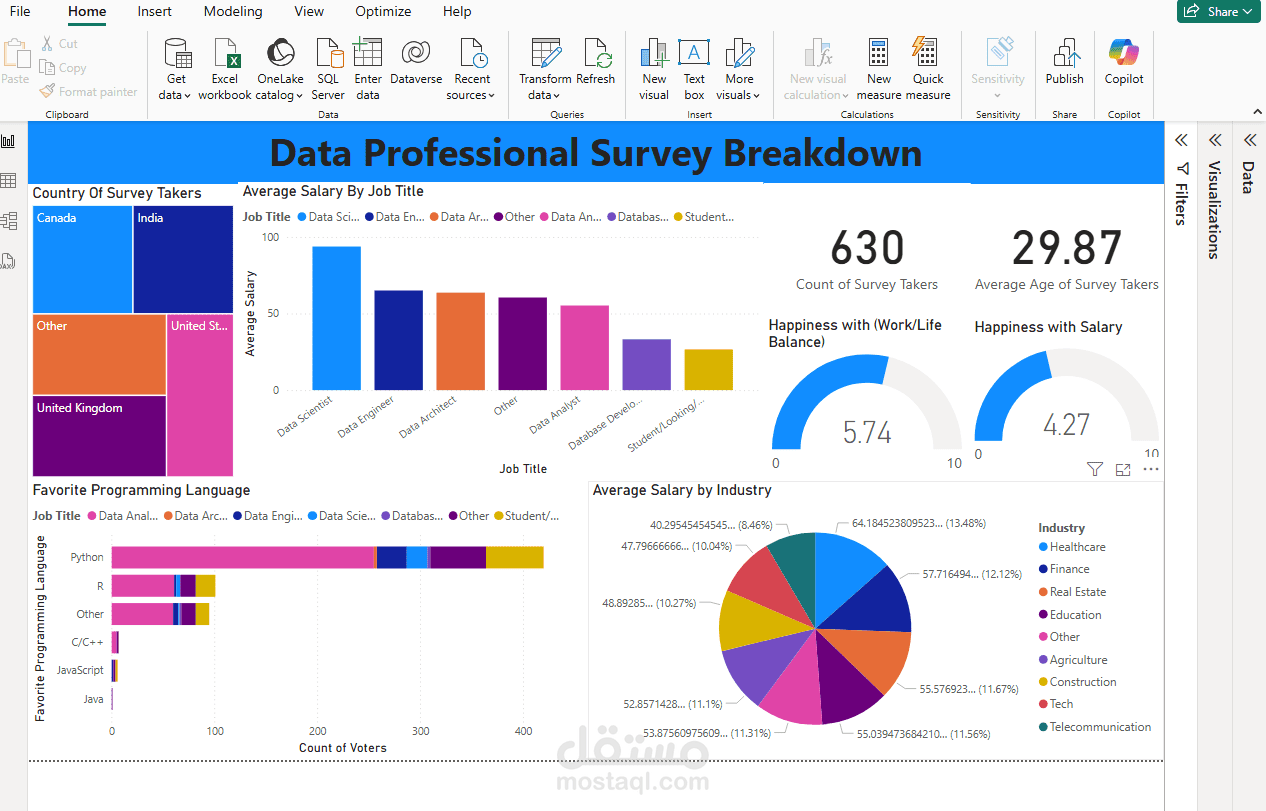Image resolution: width=1266 pixels, height=811 pixels.
Task: Open the View tab
Action: (308, 12)
